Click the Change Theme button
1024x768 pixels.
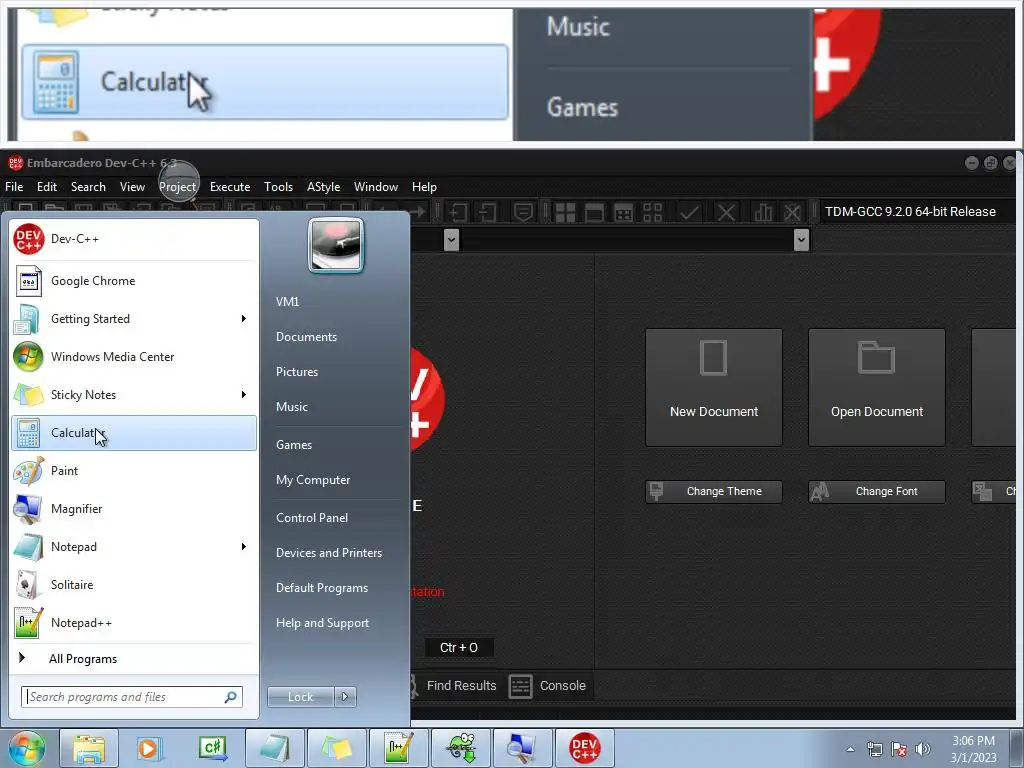point(714,492)
